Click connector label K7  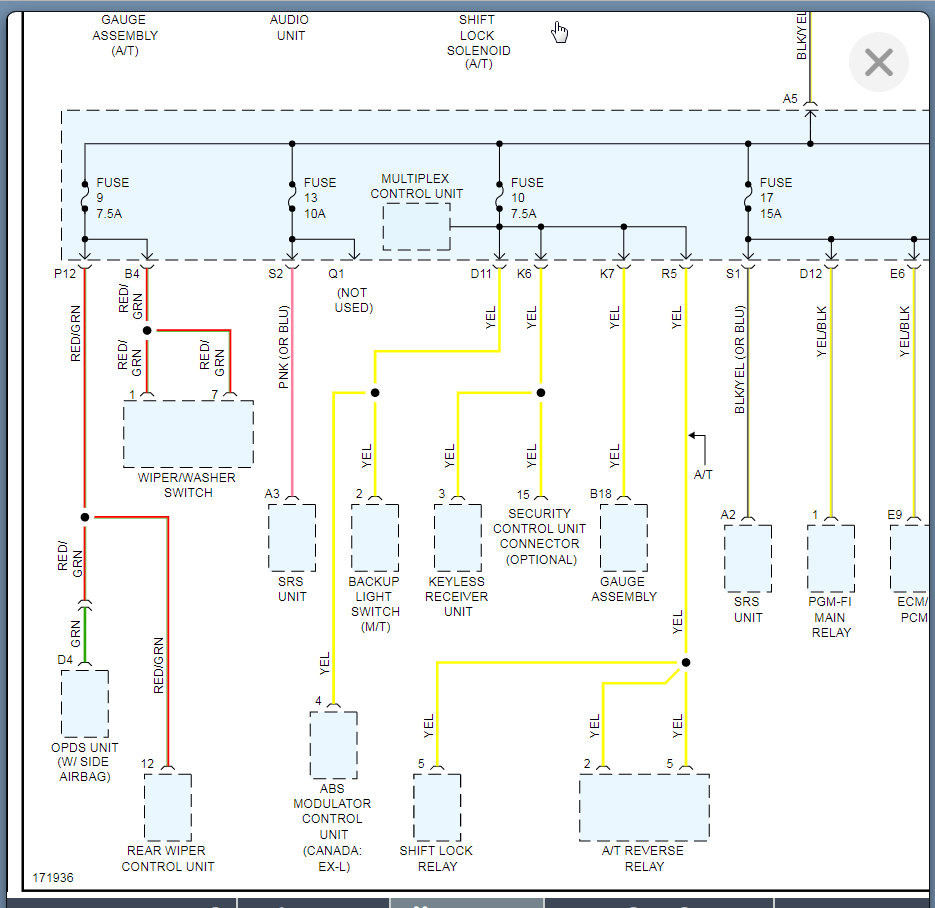pyautogui.click(x=607, y=274)
